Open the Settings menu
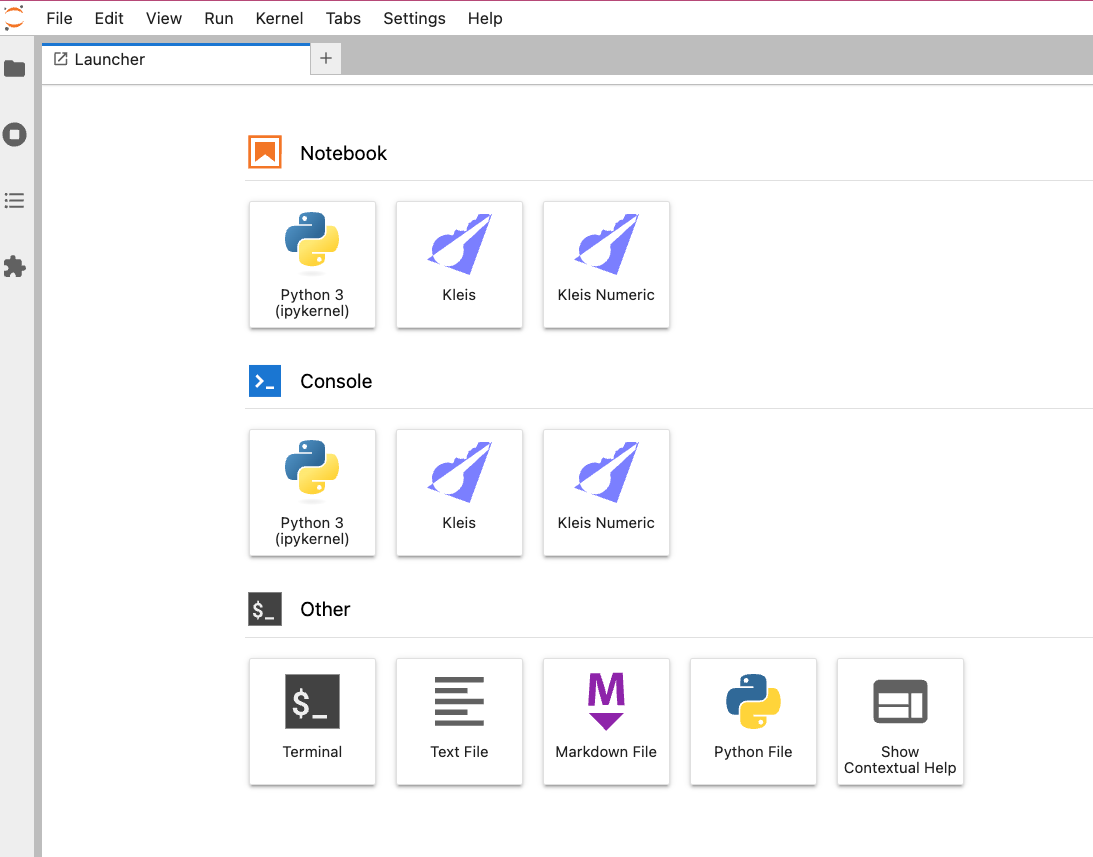Image resolution: width=1093 pixels, height=857 pixels. [414, 18]
